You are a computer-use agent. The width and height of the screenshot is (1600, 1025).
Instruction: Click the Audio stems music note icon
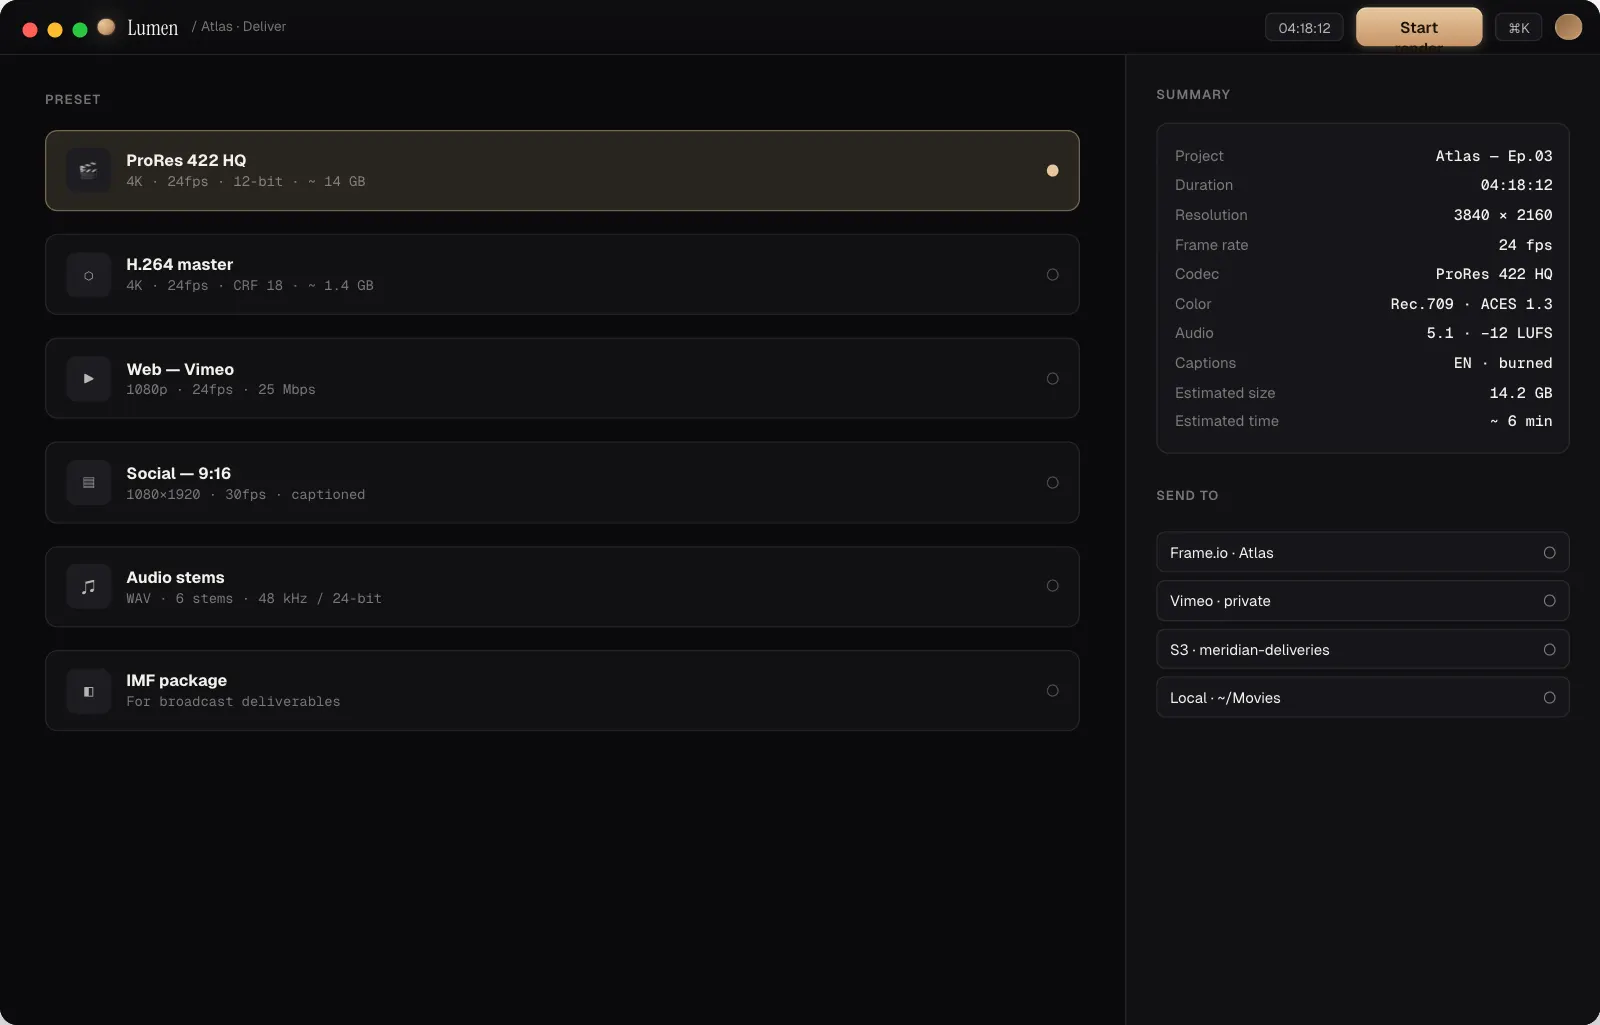pos(88,587)
